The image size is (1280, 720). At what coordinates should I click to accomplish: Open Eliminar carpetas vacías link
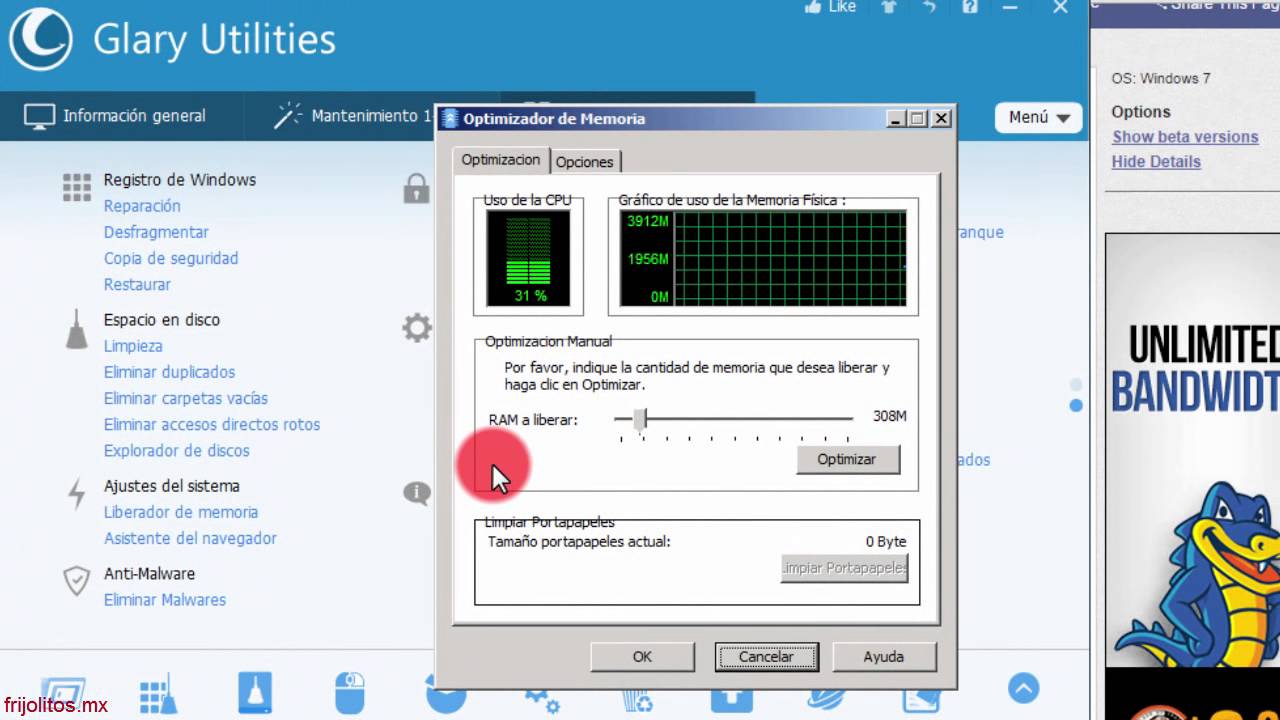tap(186, 398)
